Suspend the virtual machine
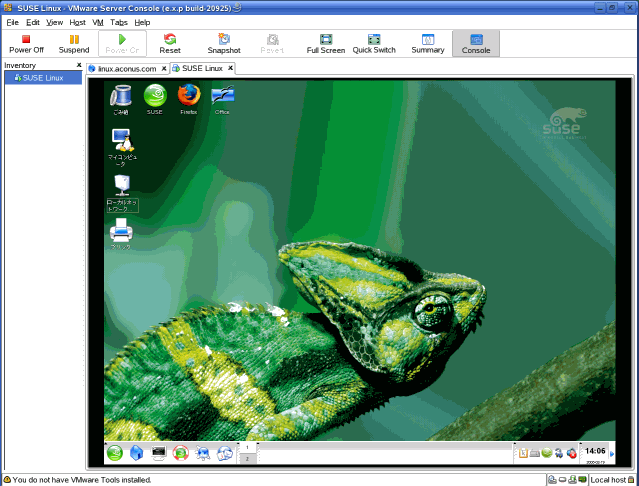639x486 pixels. [x=73, y=43]
